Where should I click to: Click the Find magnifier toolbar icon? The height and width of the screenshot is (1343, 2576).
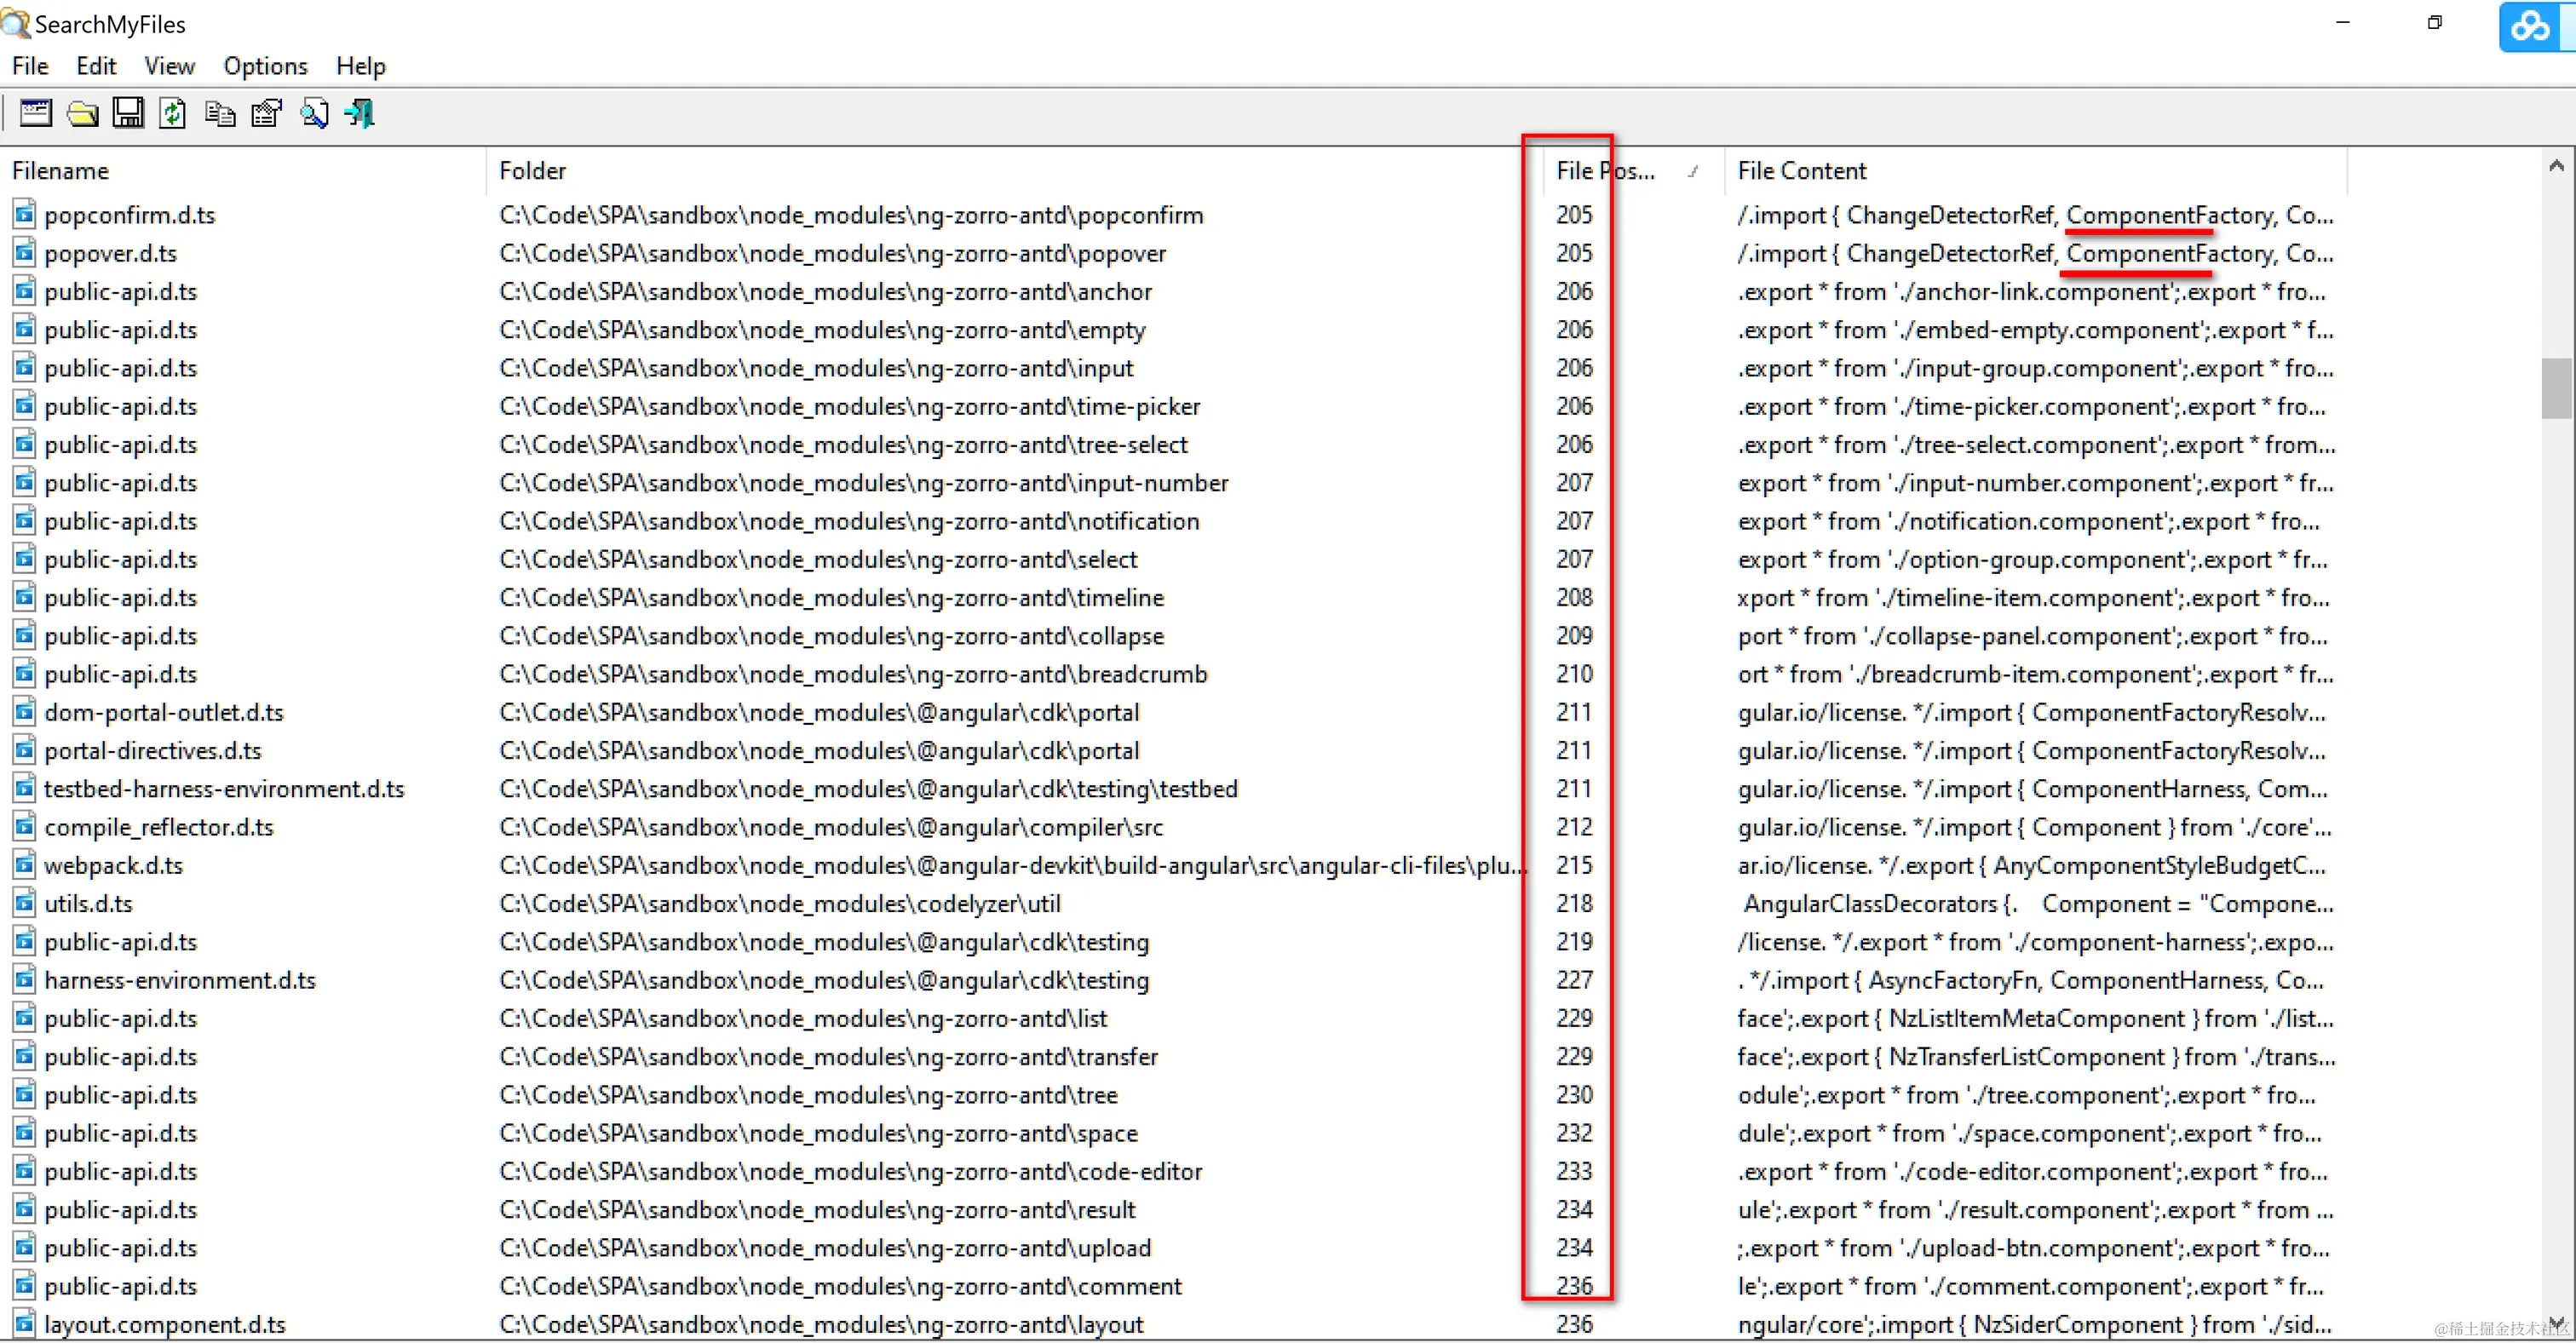pyautogui.click(x=314, y=113)
